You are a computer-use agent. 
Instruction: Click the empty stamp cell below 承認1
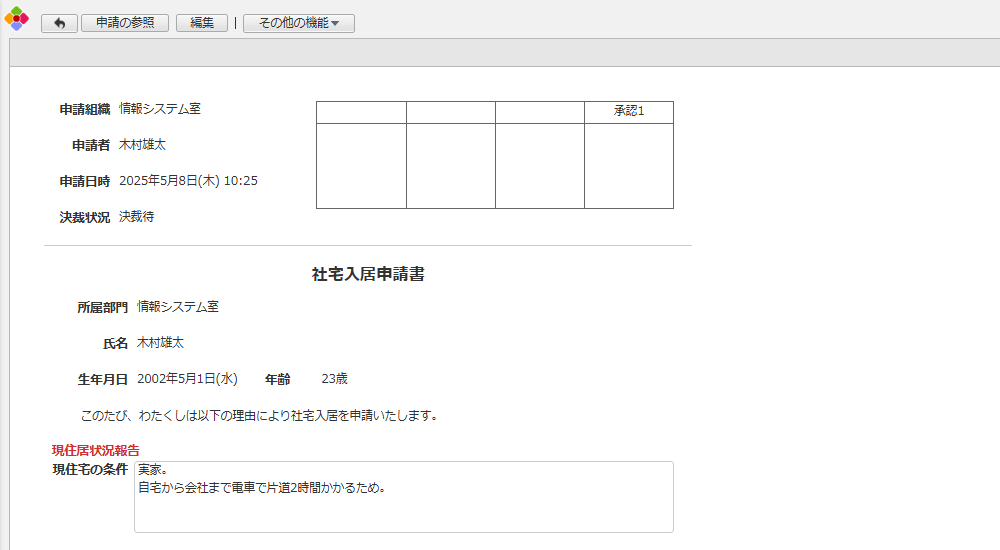(x=629, y=166)
